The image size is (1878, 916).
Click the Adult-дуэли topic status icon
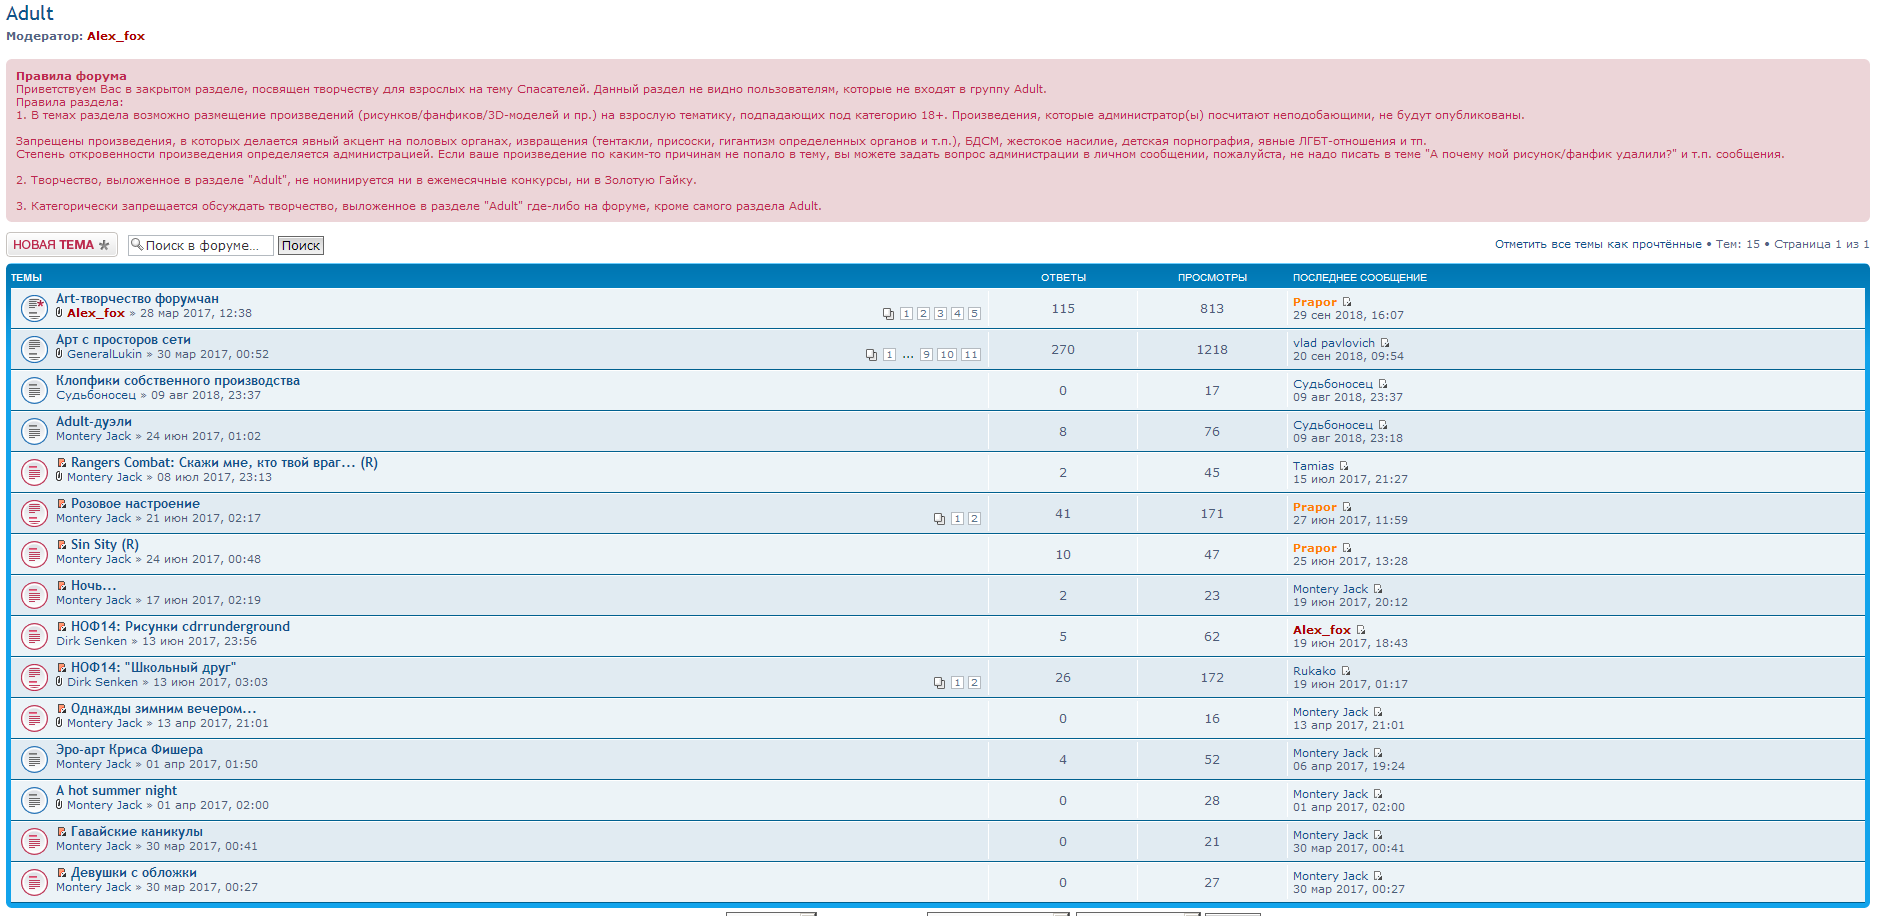coord(34,431)
